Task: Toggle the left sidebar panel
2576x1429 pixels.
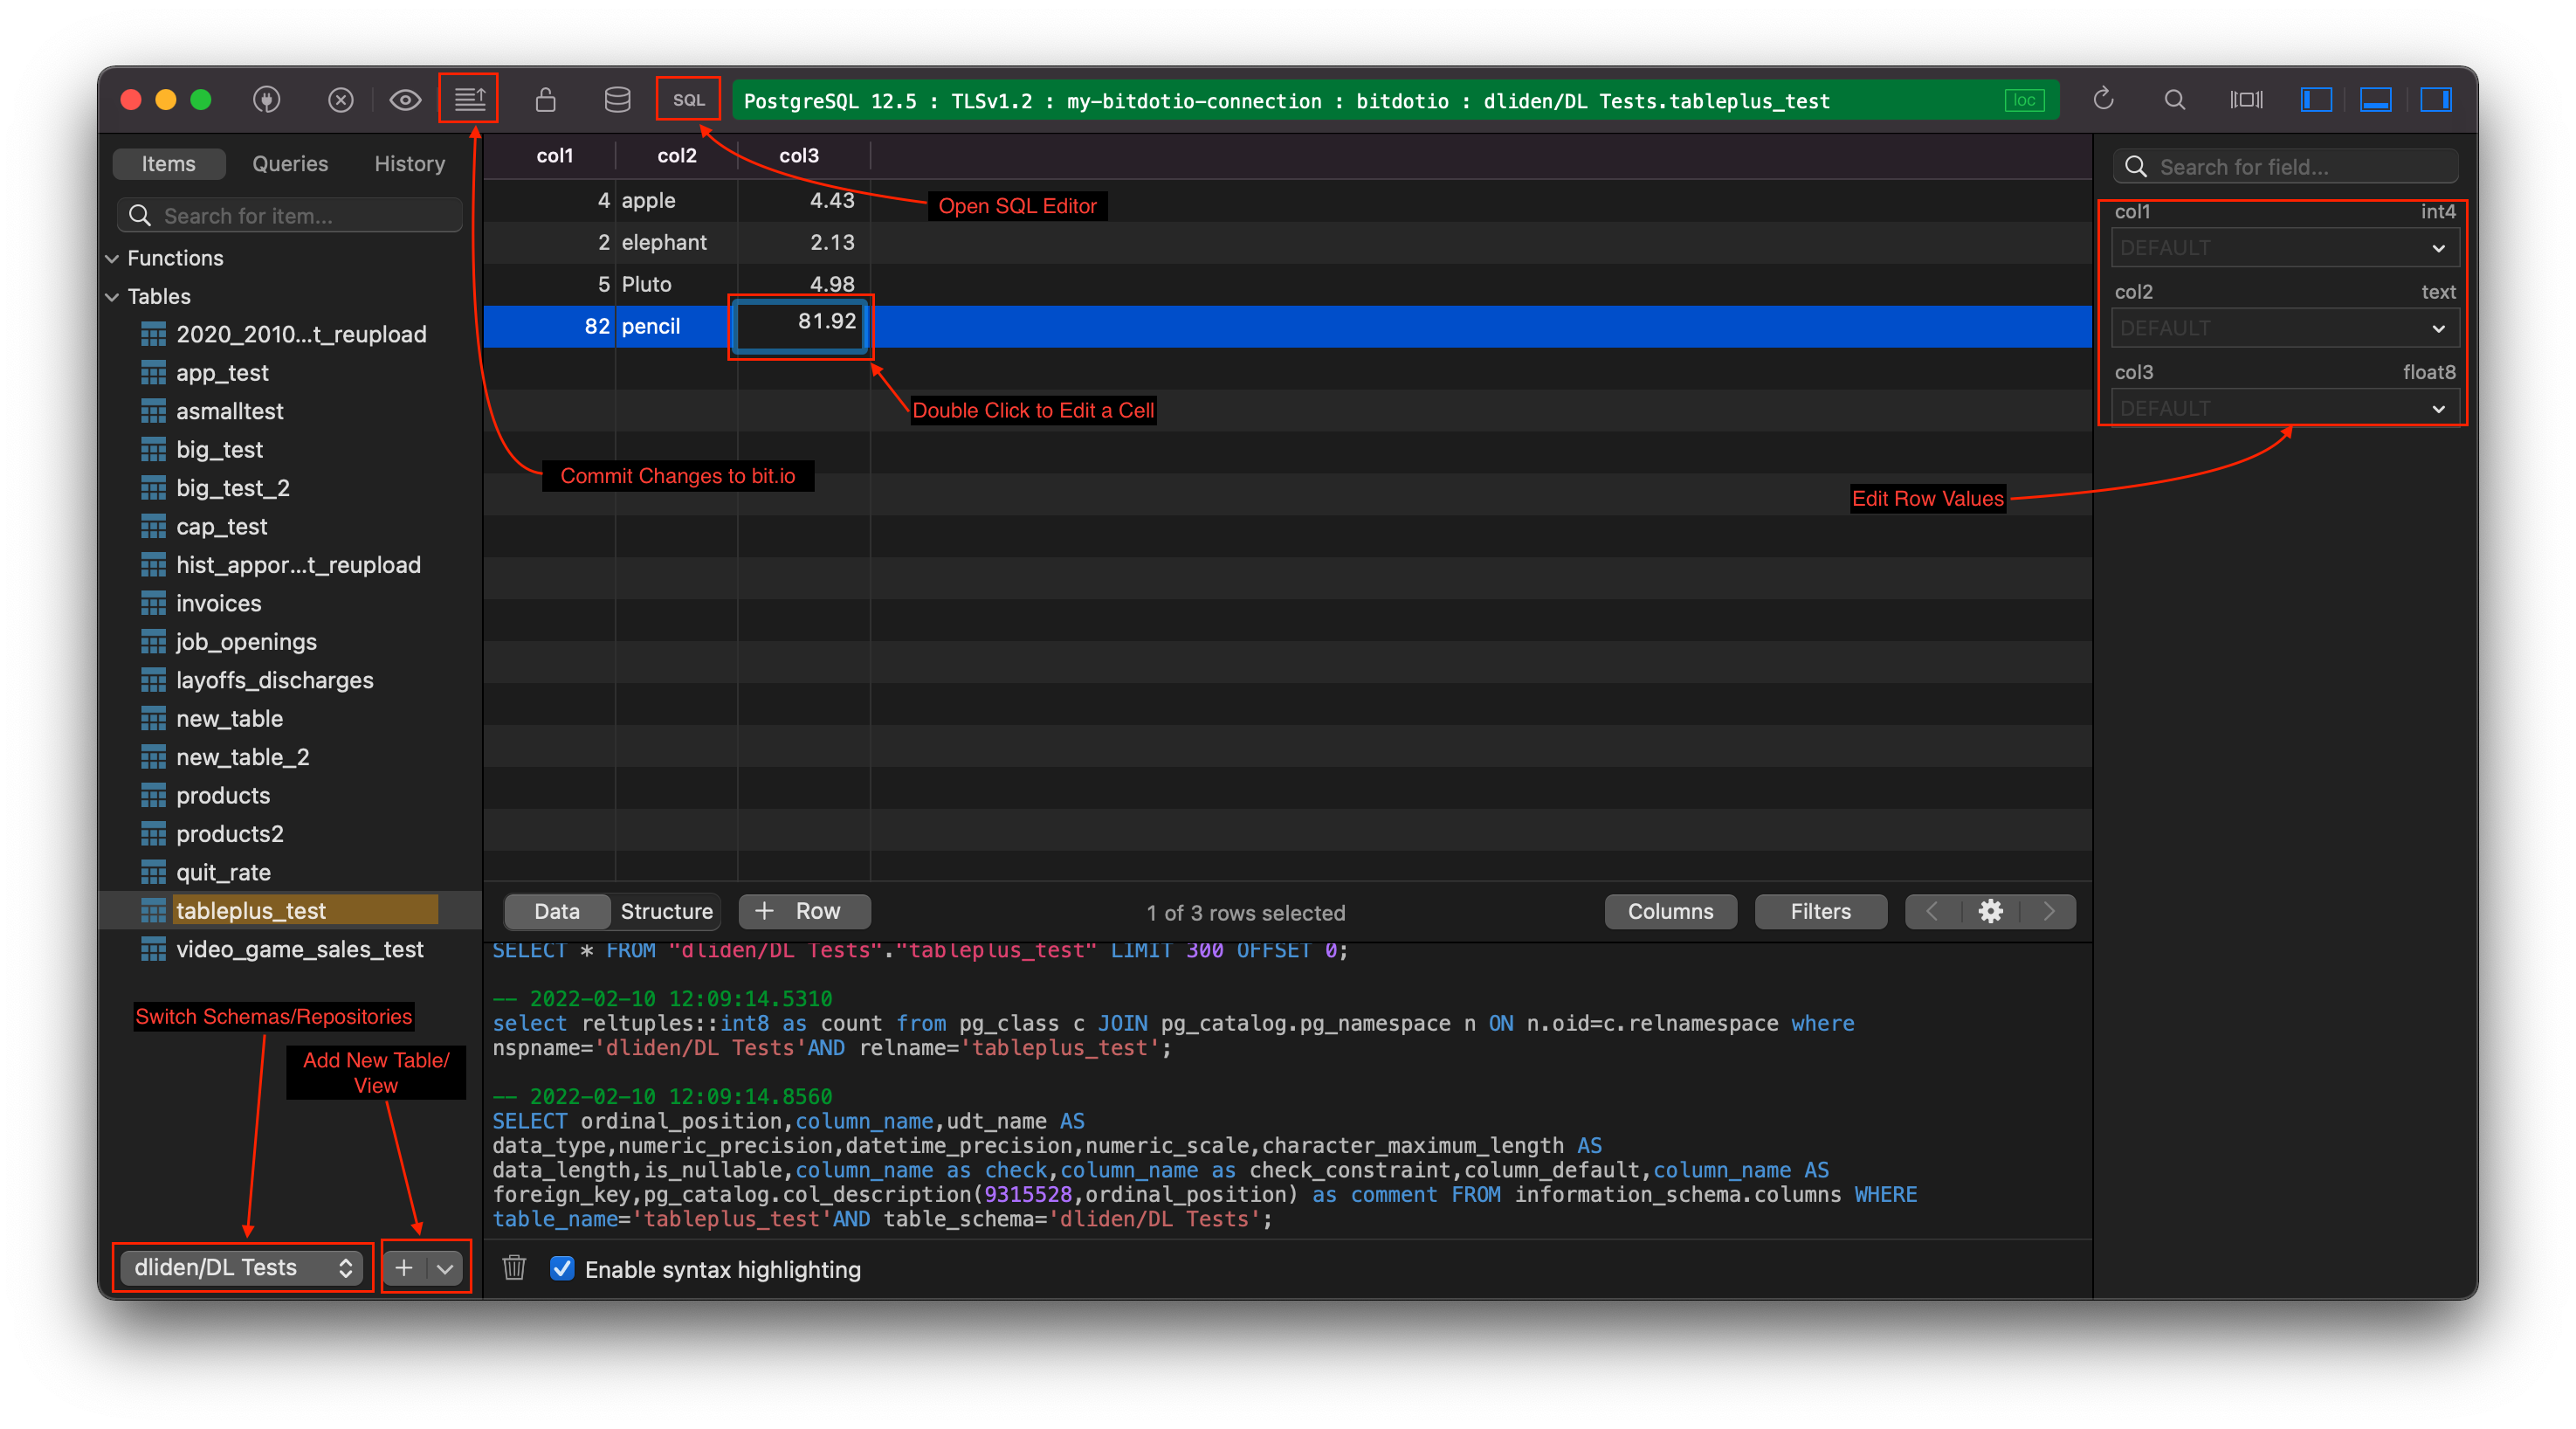Action: 2316,99
